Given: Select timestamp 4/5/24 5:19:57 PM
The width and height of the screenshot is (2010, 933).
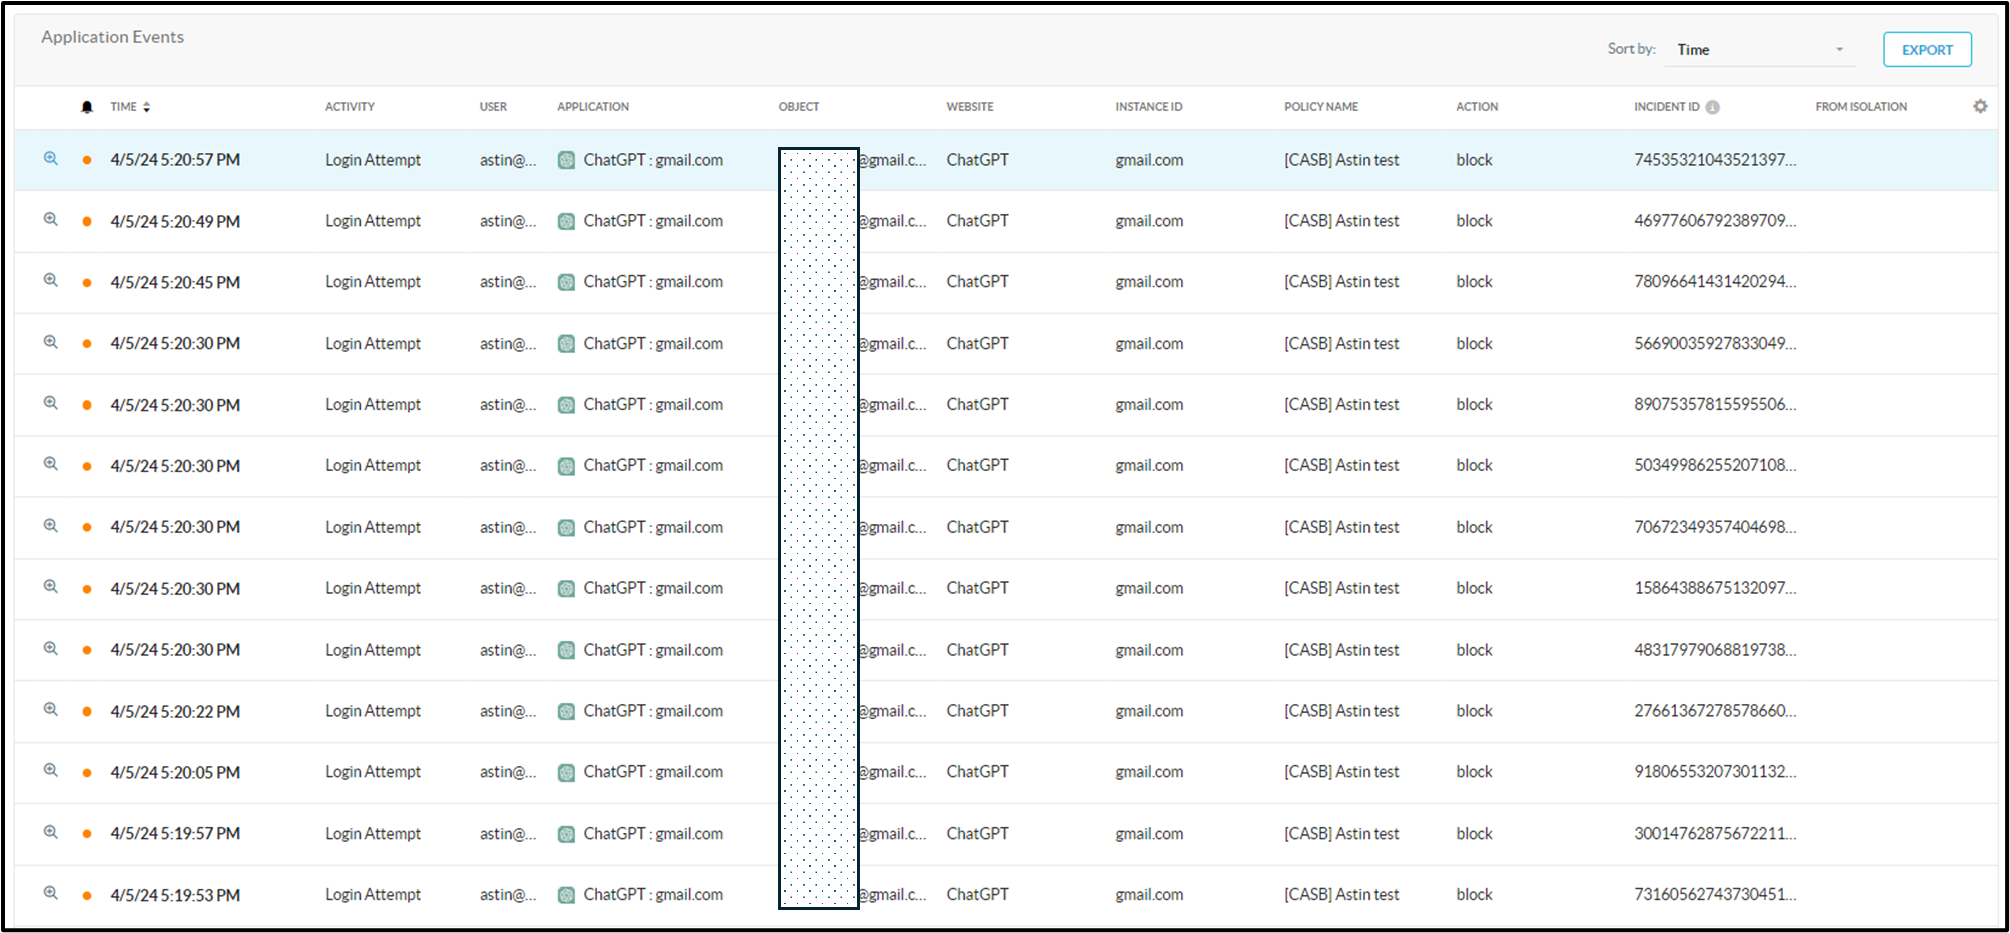Looking at the screenshot, I should [175, 834].
